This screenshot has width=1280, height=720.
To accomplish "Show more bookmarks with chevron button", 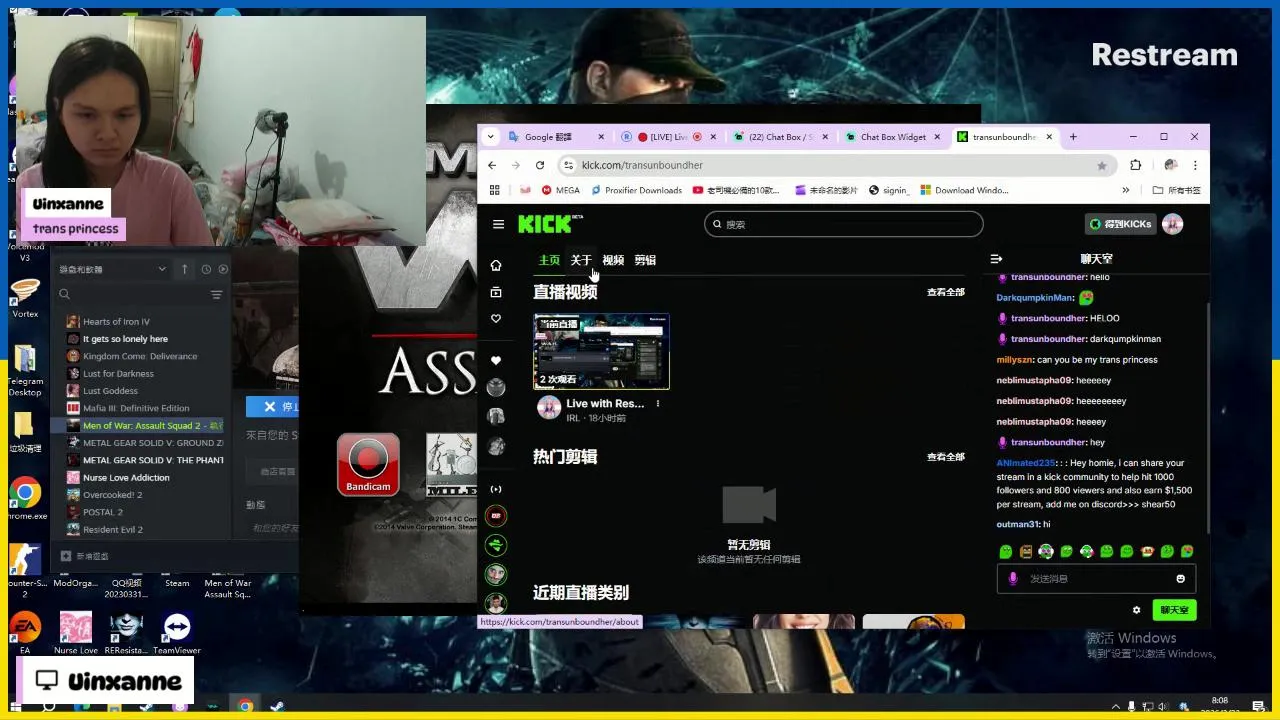I will 1125,190.
